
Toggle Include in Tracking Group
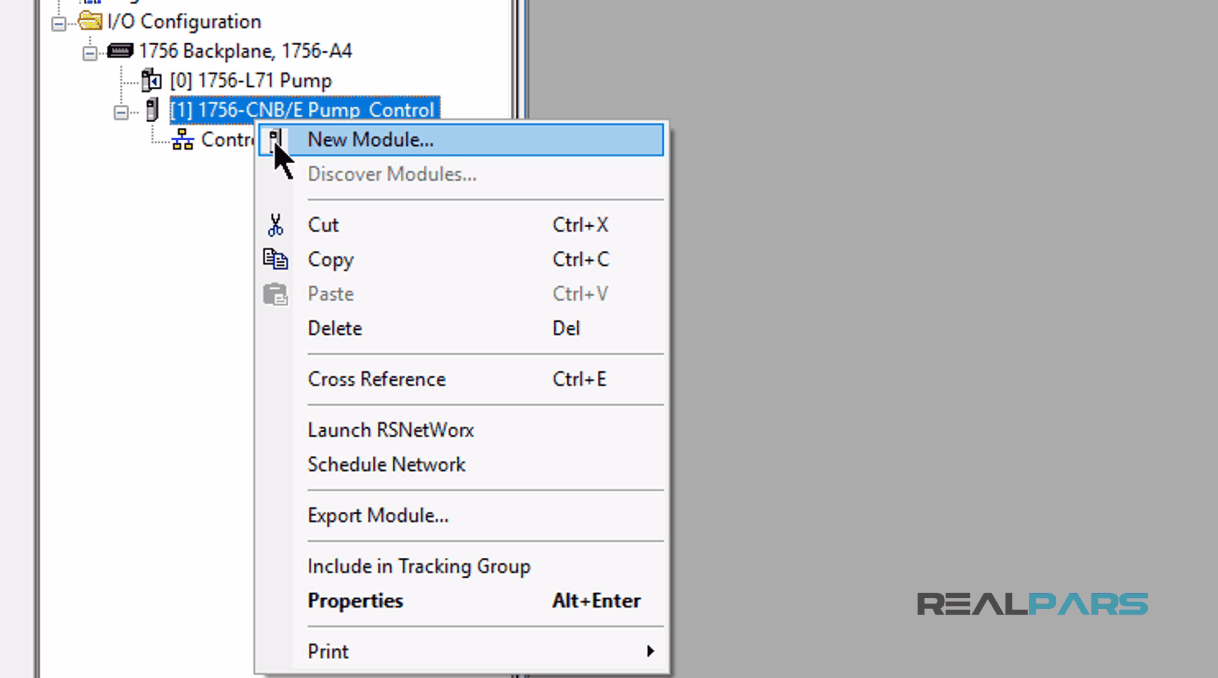pos(418,566)
